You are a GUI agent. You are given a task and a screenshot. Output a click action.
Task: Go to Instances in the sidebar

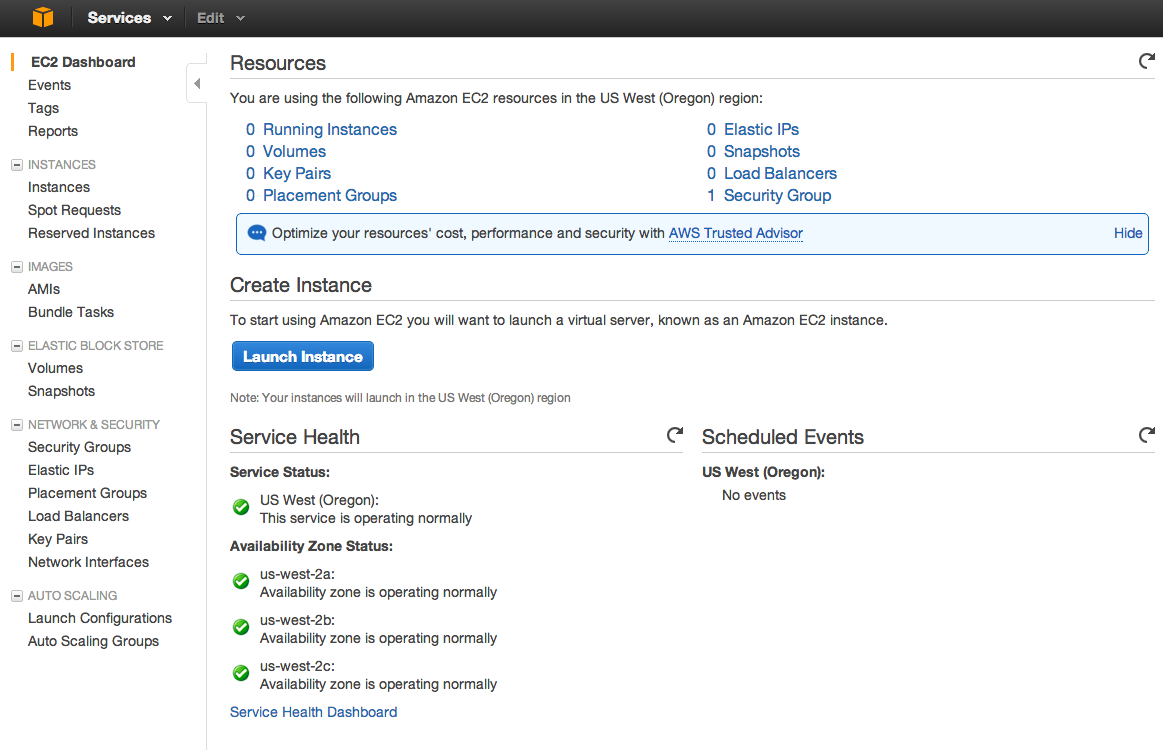point(59,188)
